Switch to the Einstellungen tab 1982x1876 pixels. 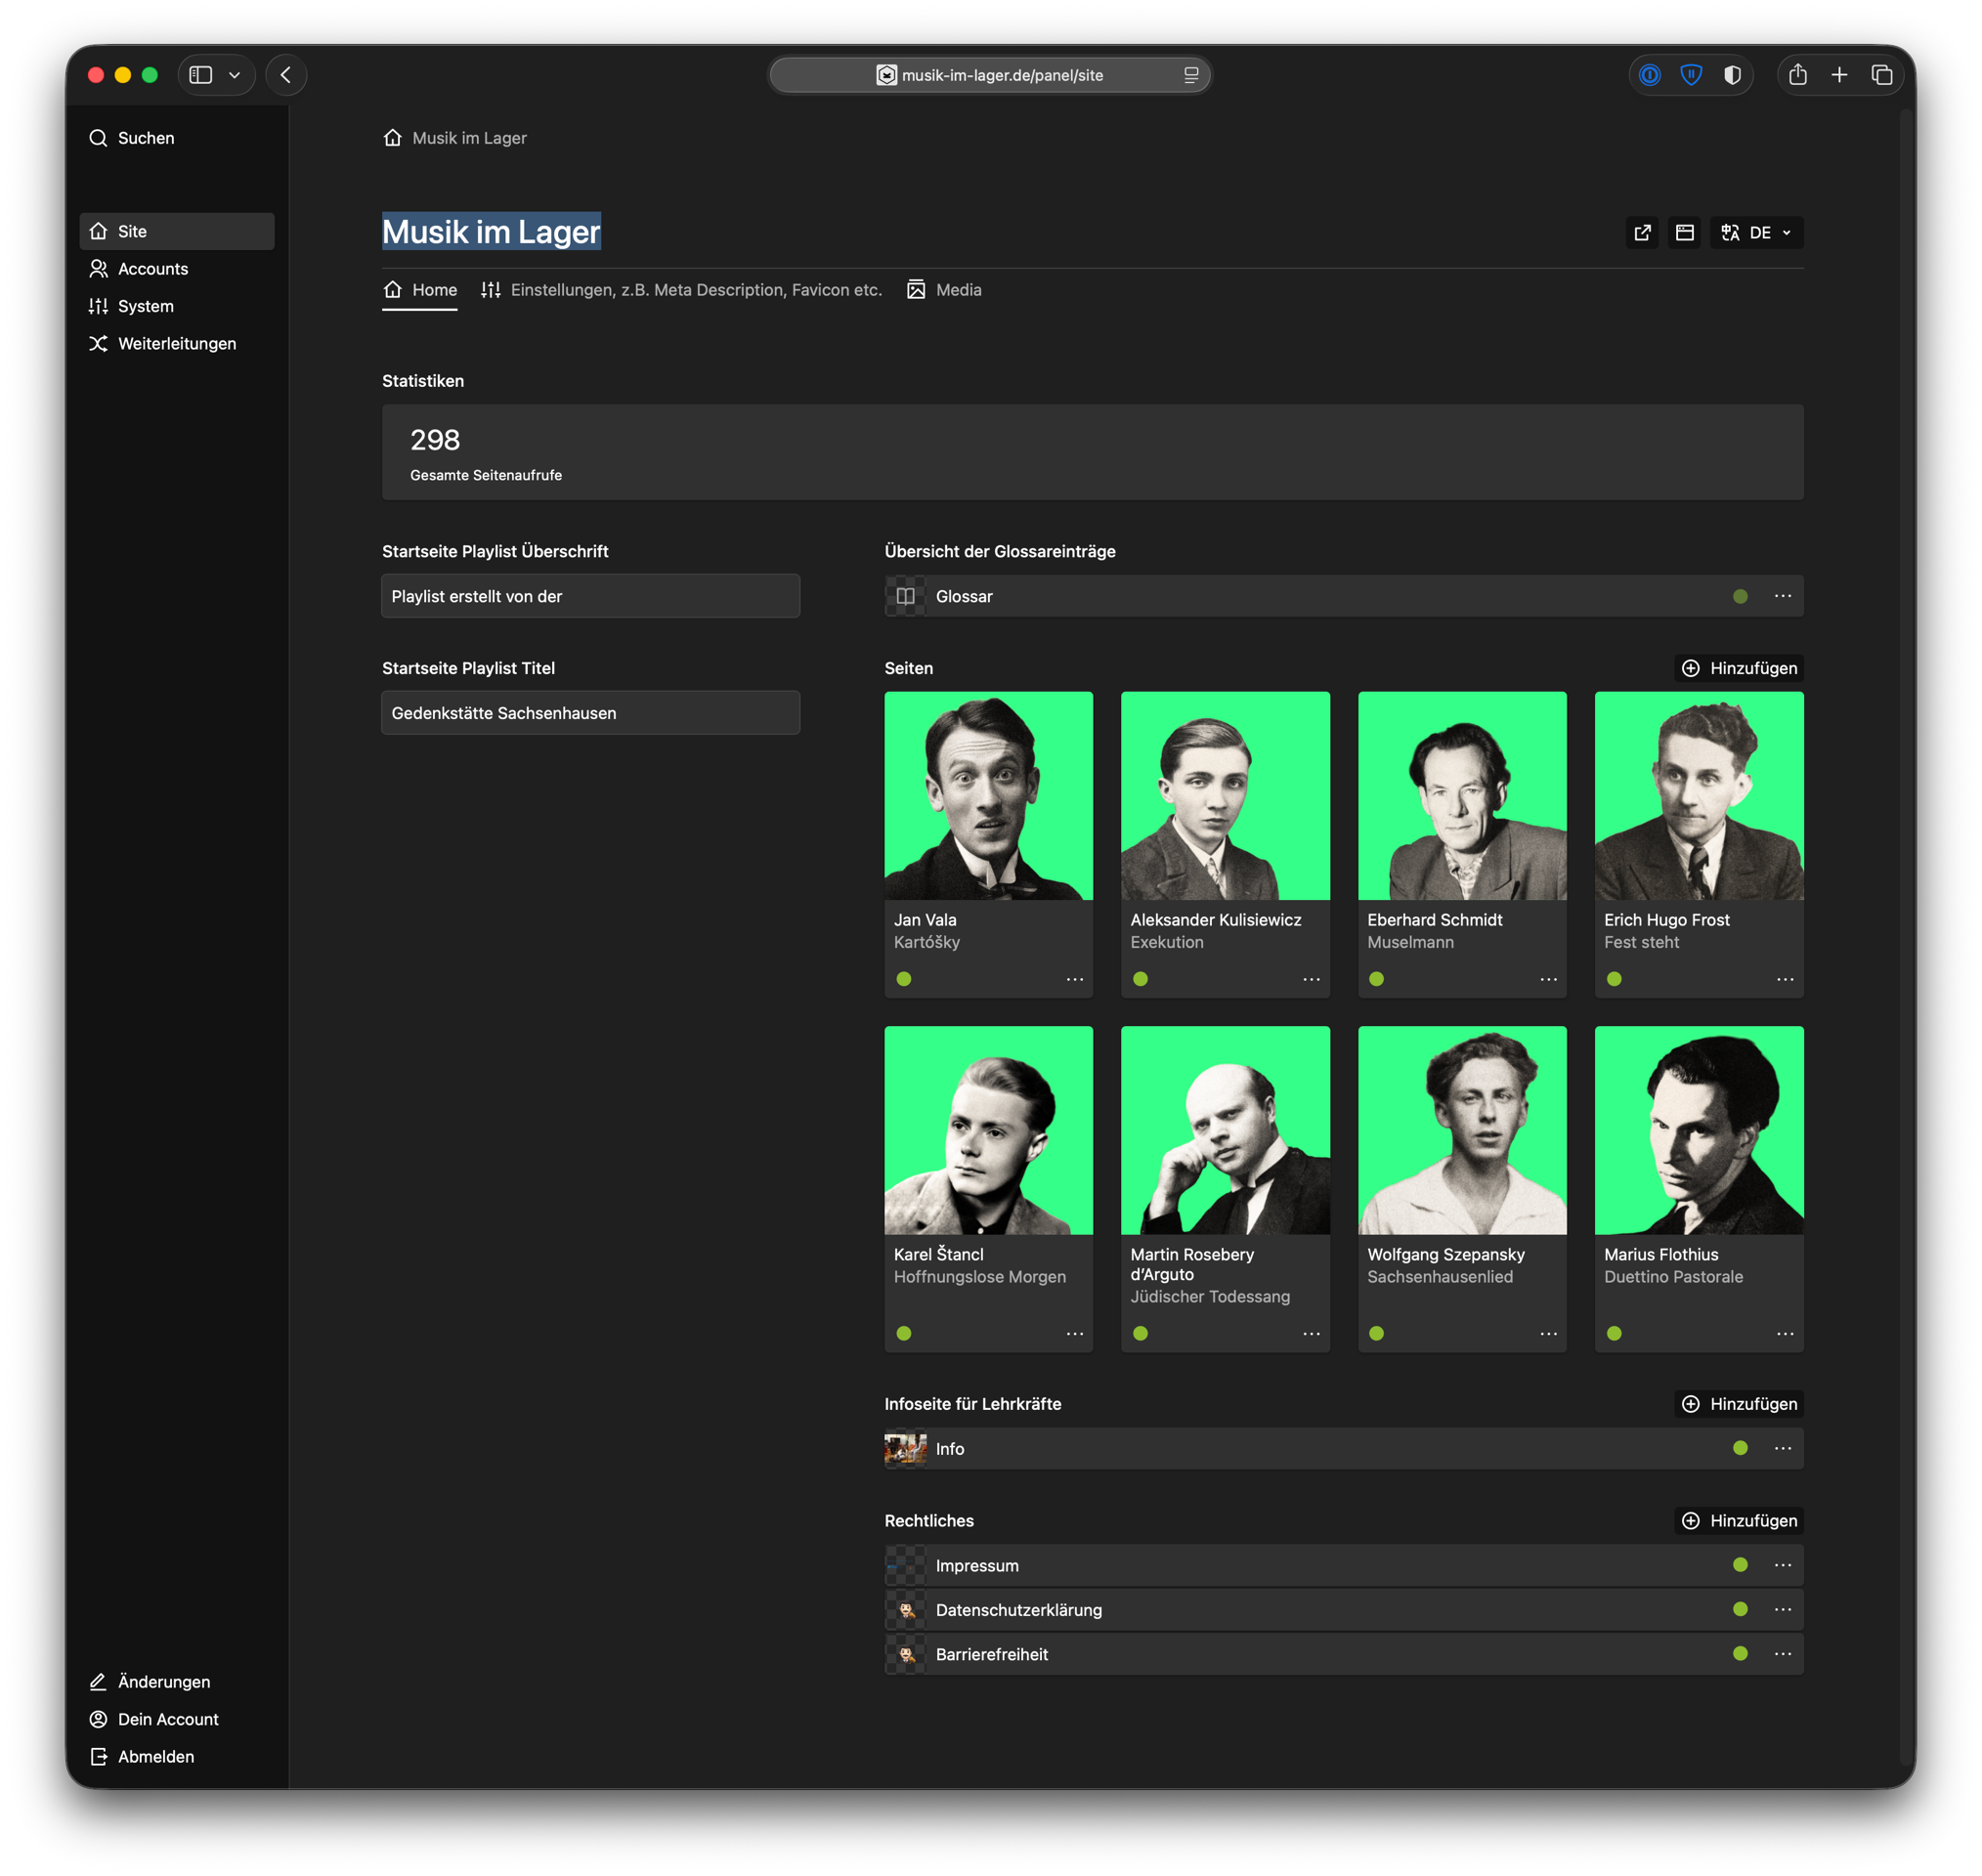(x=681, y=290)
